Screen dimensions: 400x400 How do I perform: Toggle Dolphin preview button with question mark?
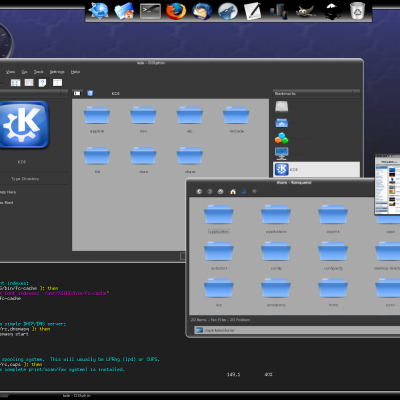click(42, 83)
